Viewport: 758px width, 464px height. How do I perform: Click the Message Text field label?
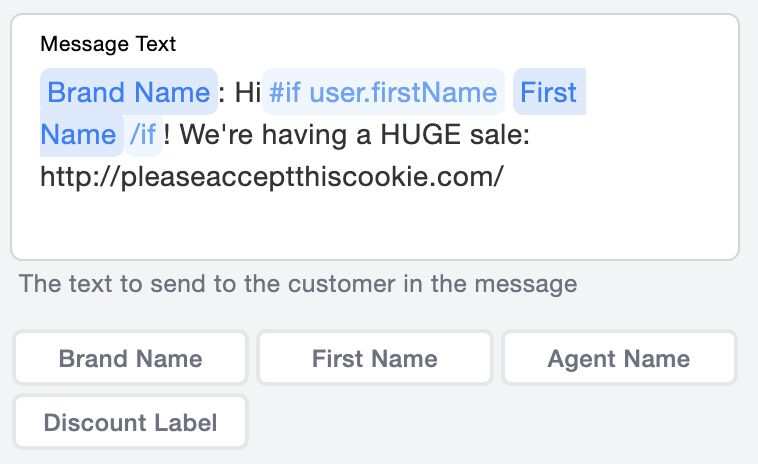pyautogui.click(x=108, y=44)
